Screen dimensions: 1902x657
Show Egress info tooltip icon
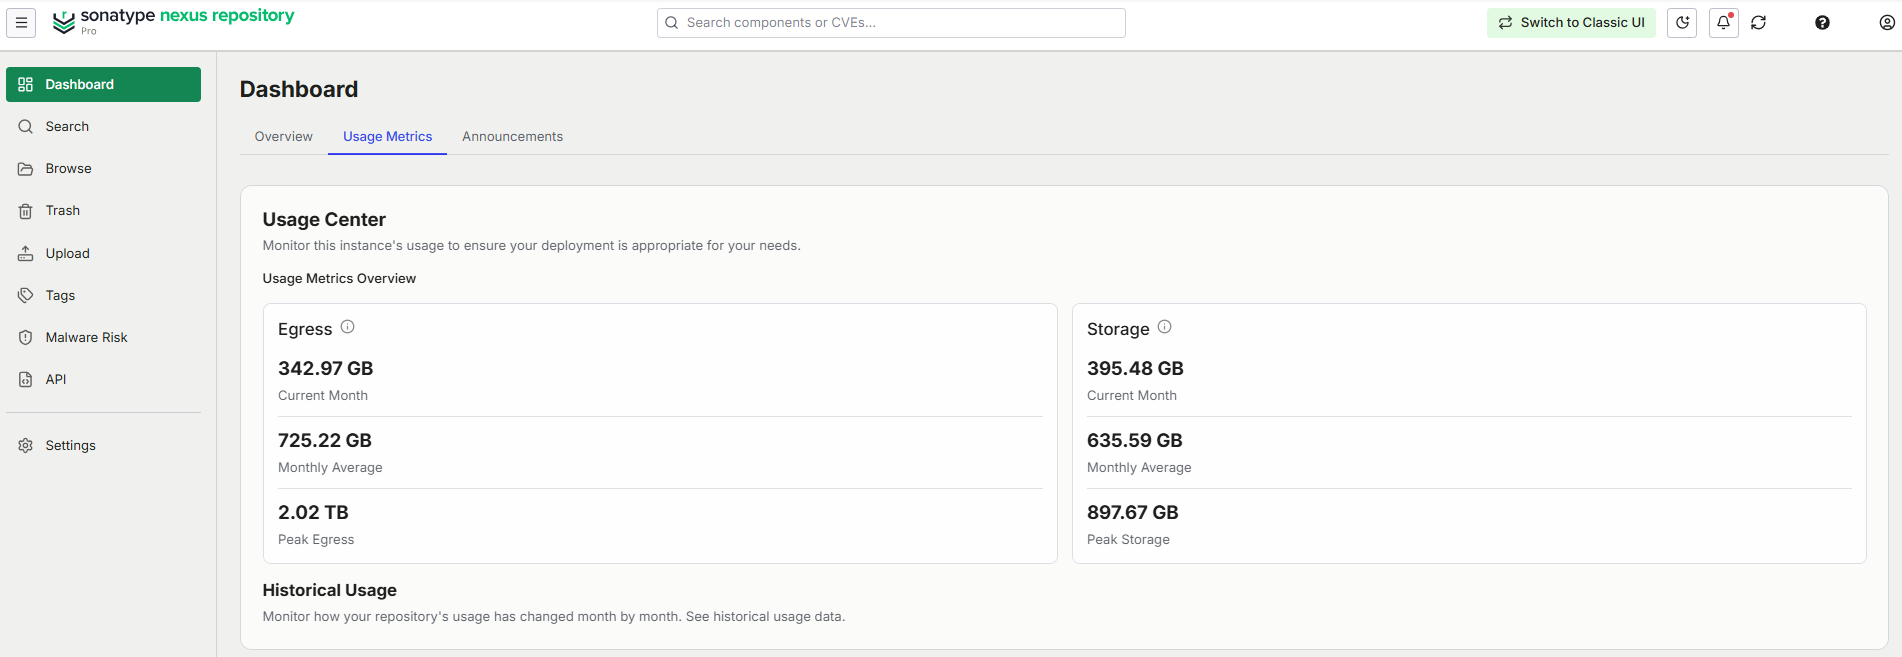348,327
